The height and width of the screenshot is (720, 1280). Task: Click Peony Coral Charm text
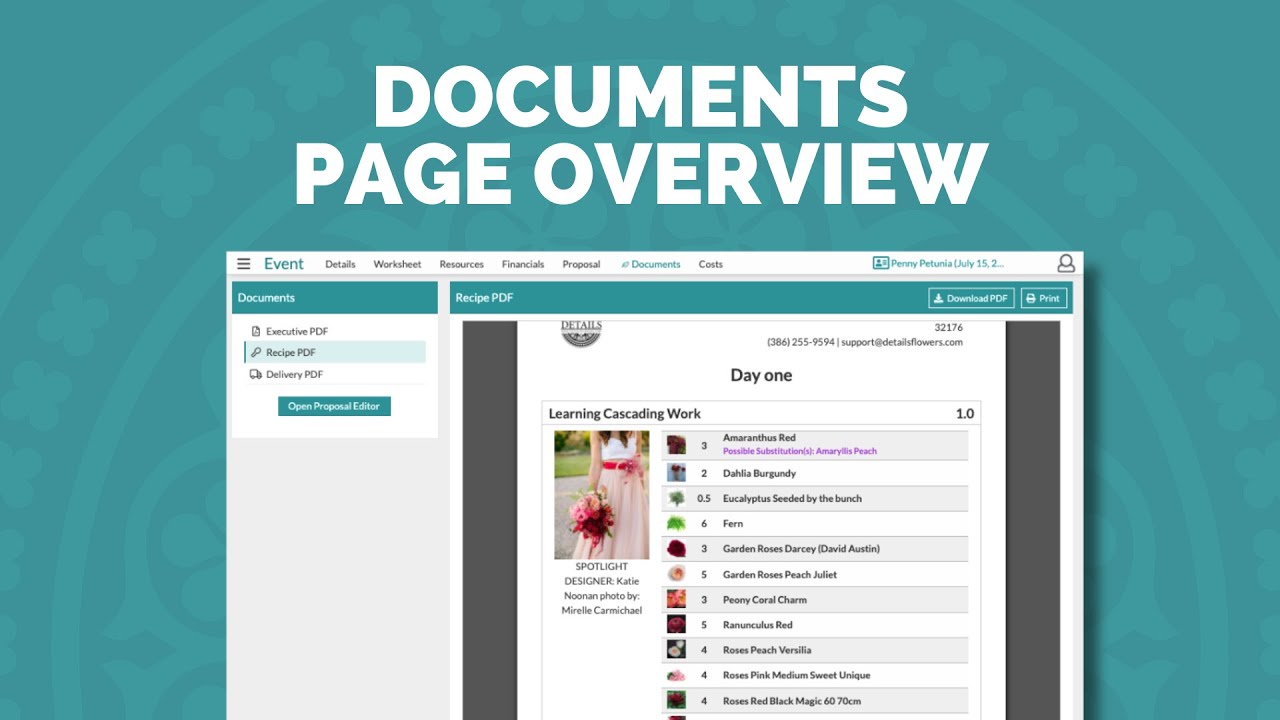point(764,599)
